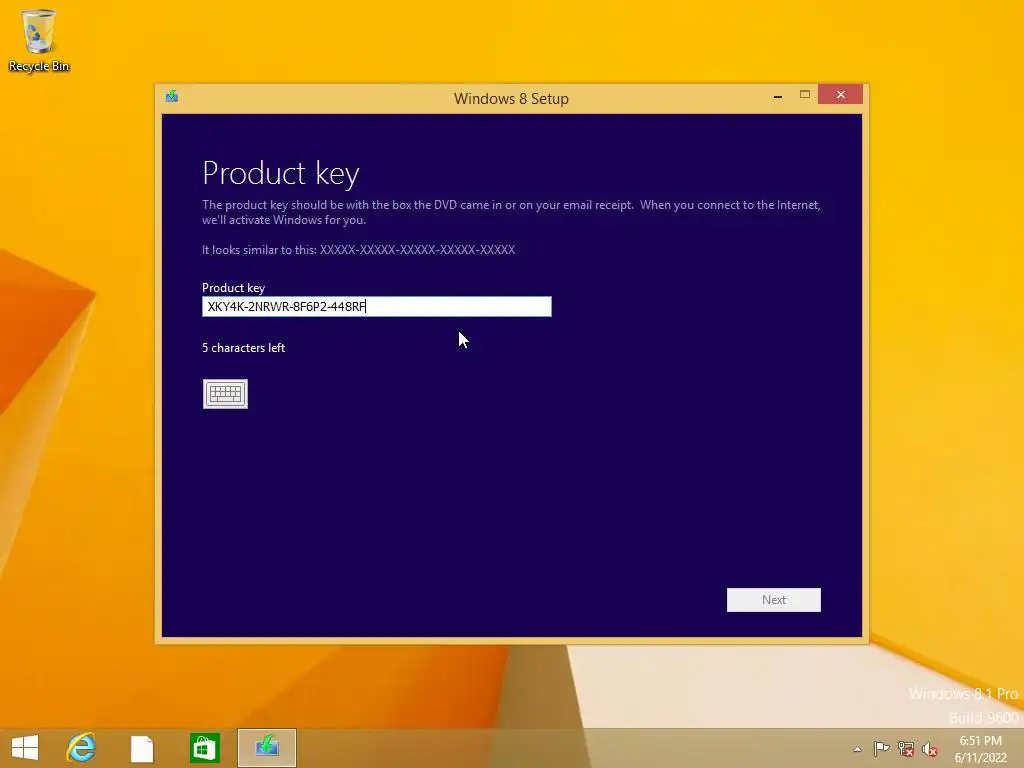Click the Windows 8 Setup title-bar icon
This screenshot has height=768, width=1024.
pos(172,97)
